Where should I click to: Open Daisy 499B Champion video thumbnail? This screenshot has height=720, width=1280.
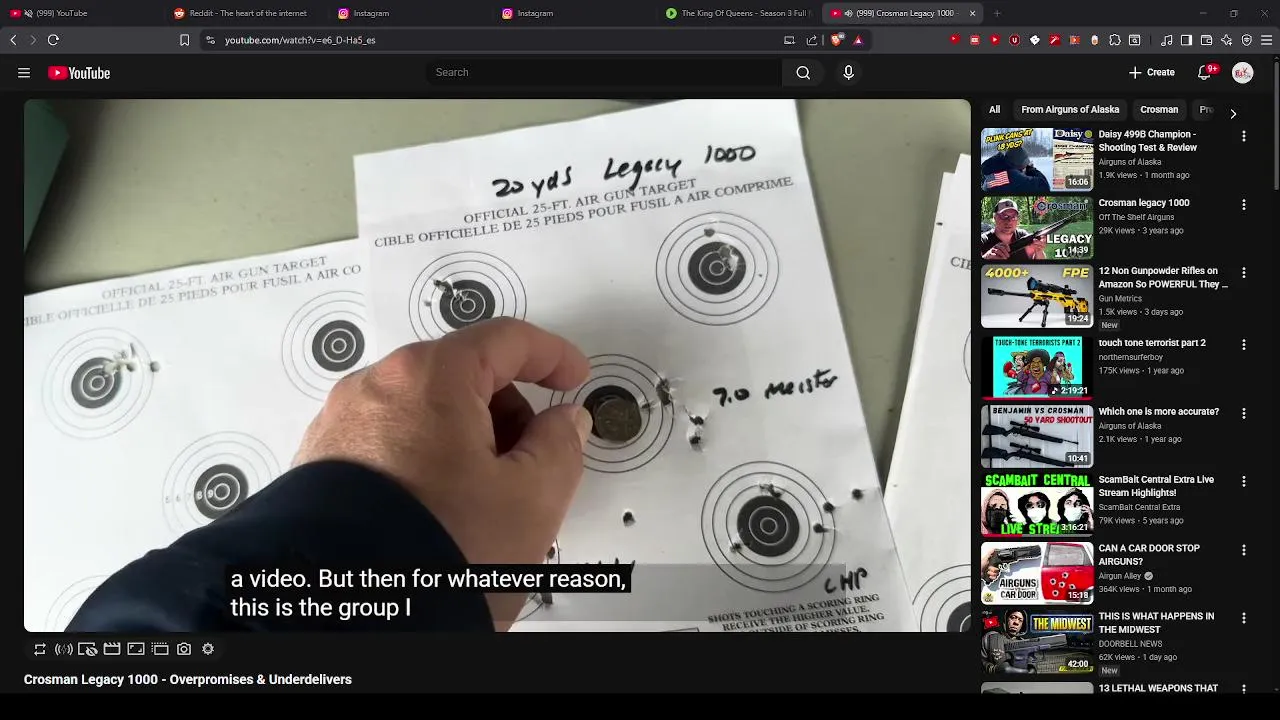point(1037,159)
